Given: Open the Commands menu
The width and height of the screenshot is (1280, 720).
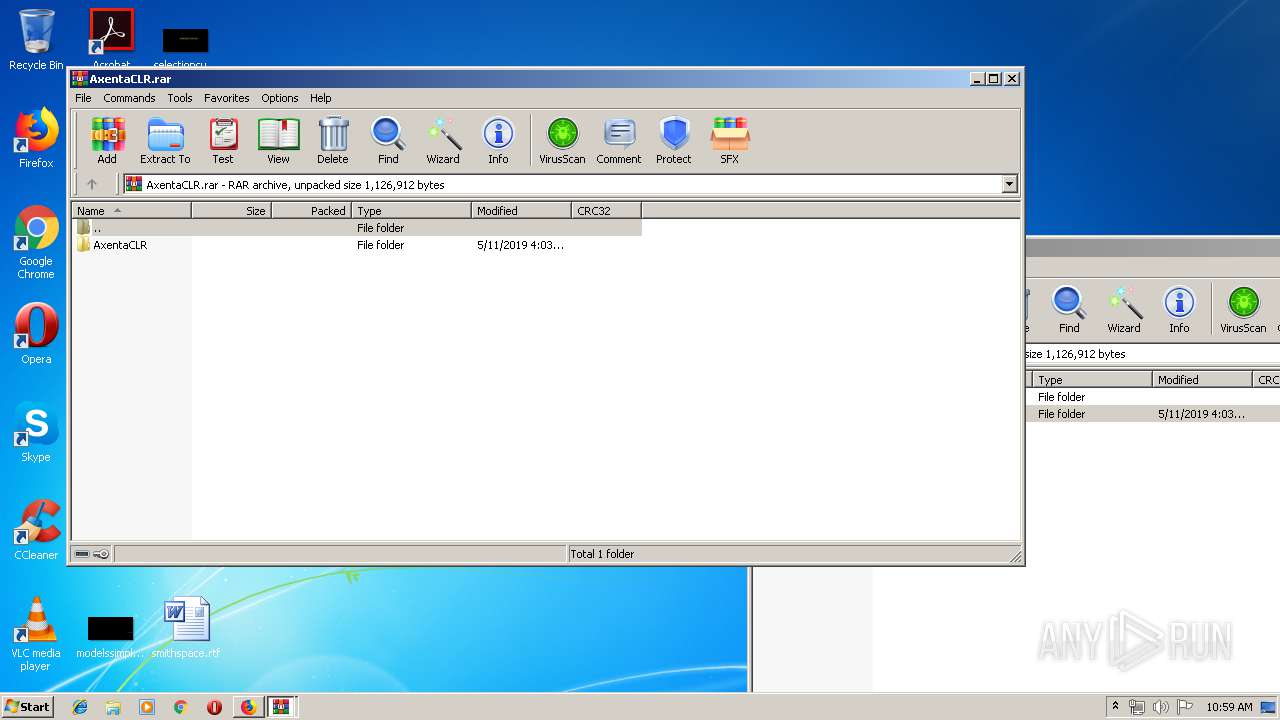Looking at the screenshot, I should (x=129, y=98).
